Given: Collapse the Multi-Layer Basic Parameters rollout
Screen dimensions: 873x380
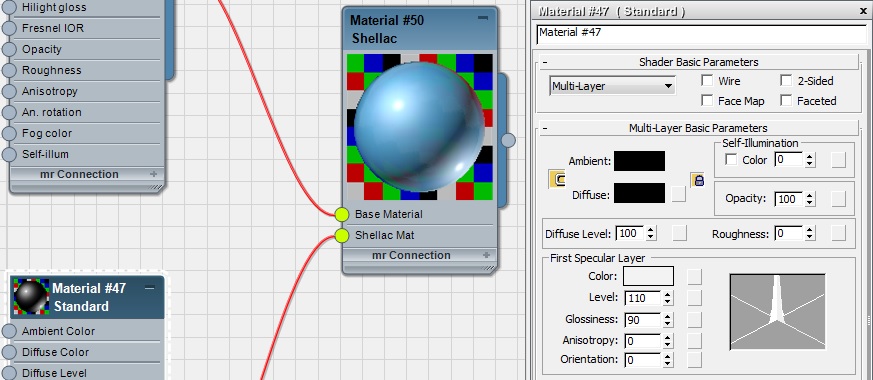Looking at the screenshot, I should tap(698, 128).
